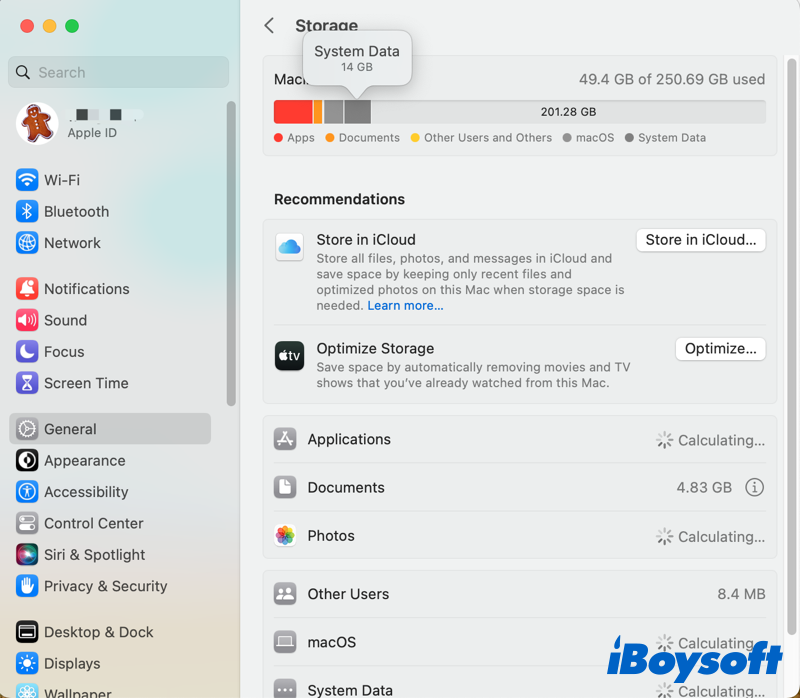Click the Documents info icon
The height and width of the screenshot is (698, 800).
[x=755, y=488]
